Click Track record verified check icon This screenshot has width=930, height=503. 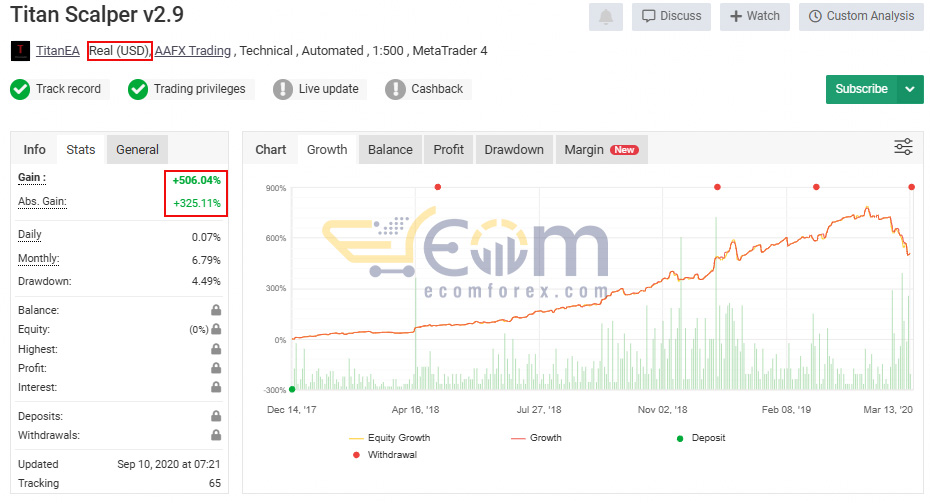click(20, 90)
